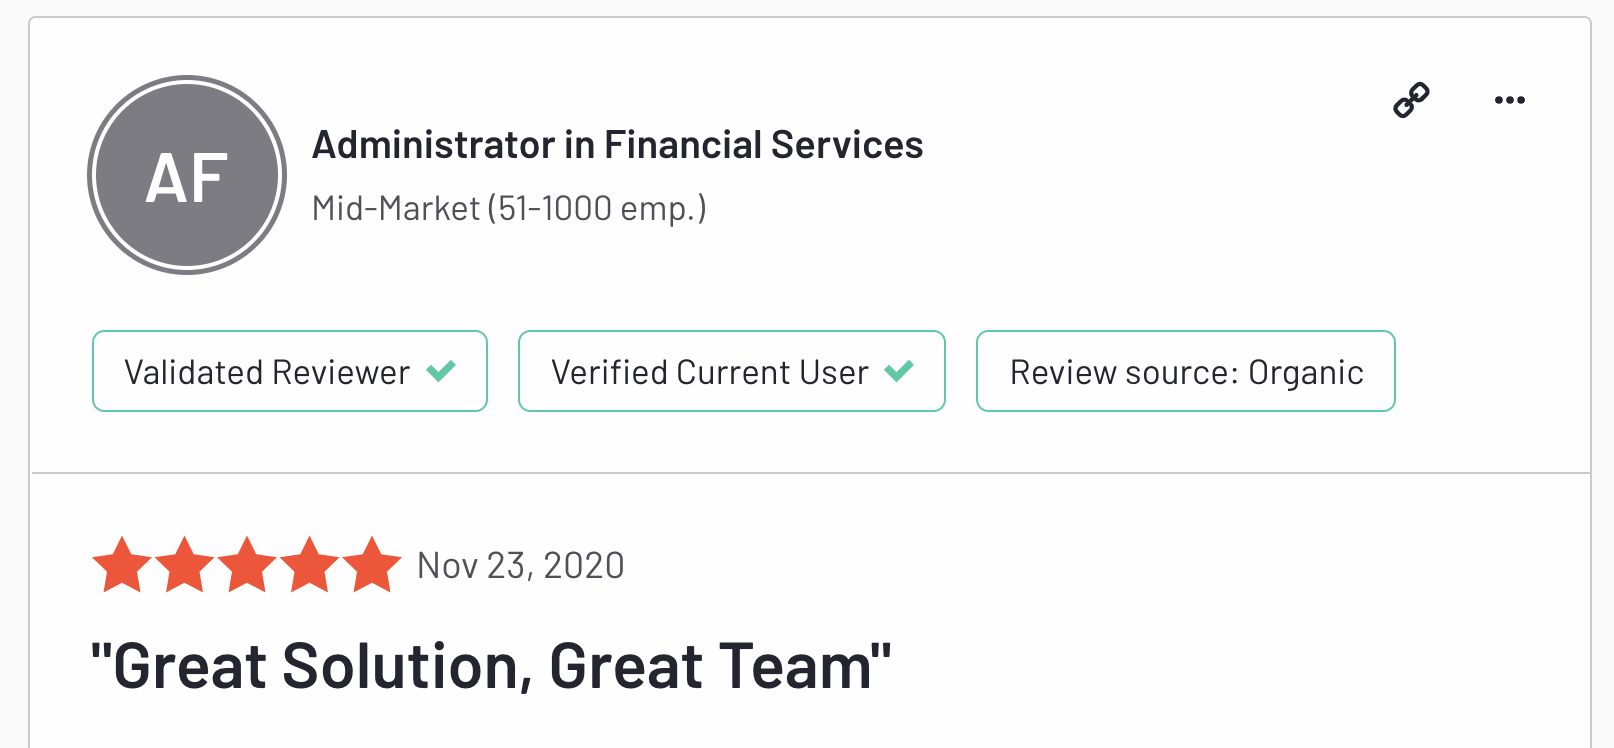Click the Verified Current User checkmark

(899, 371)
